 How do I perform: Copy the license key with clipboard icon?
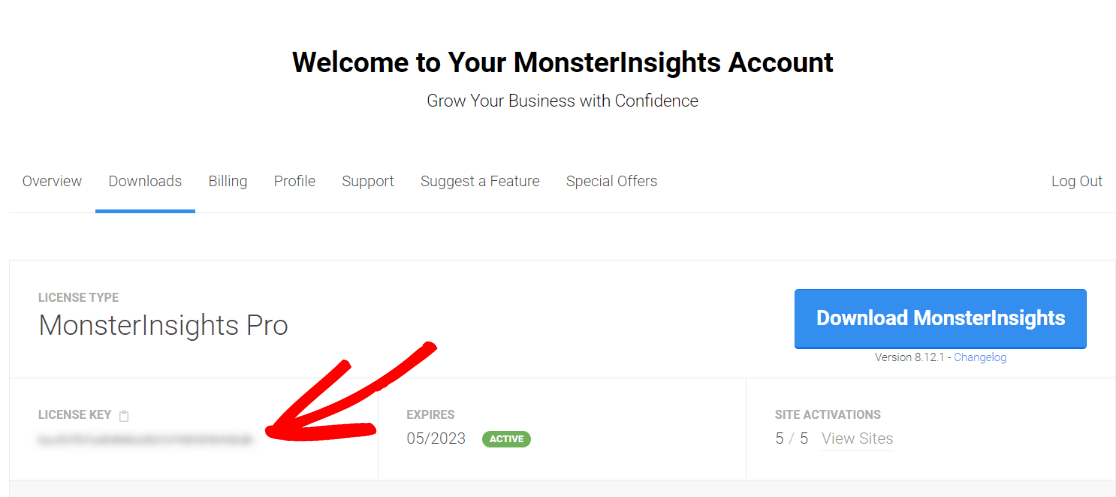(124, 415)
